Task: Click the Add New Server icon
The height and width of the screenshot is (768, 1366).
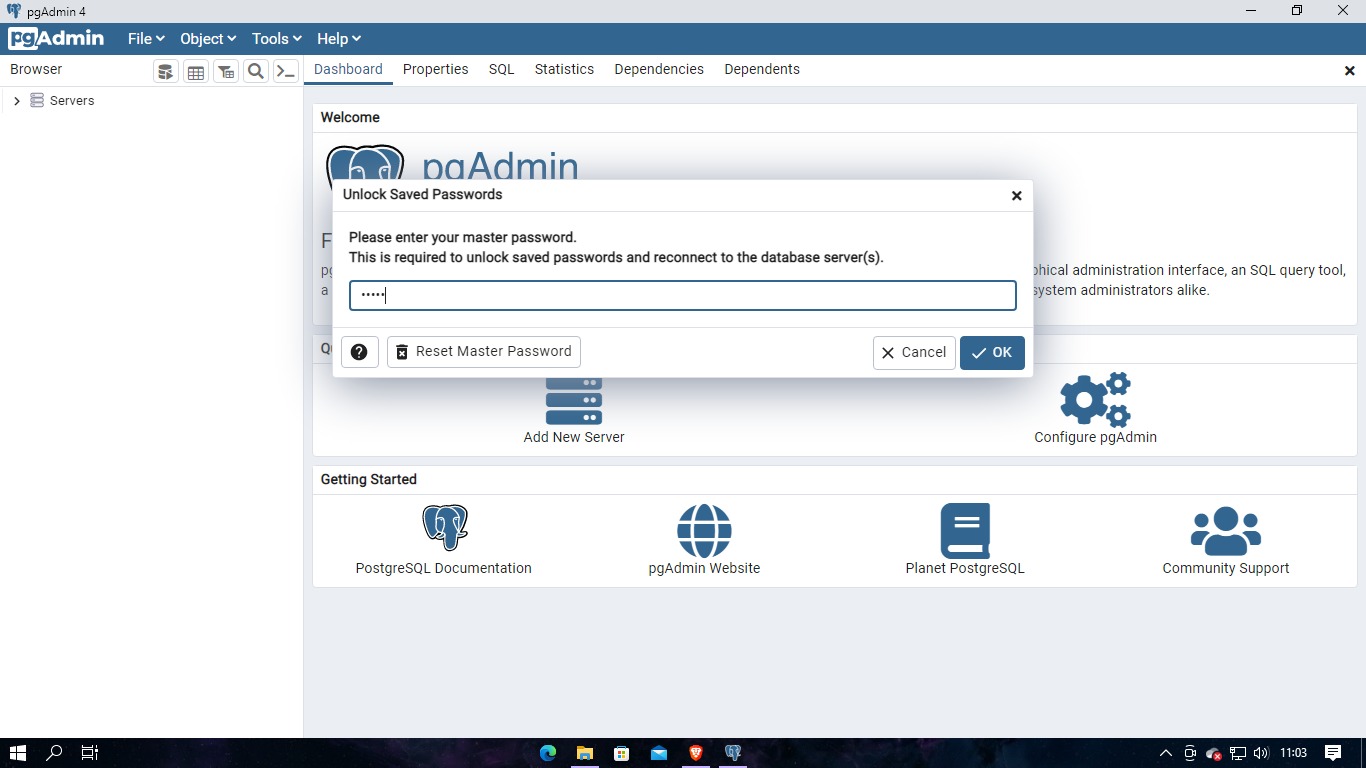Action: click(x=574, y=400)
